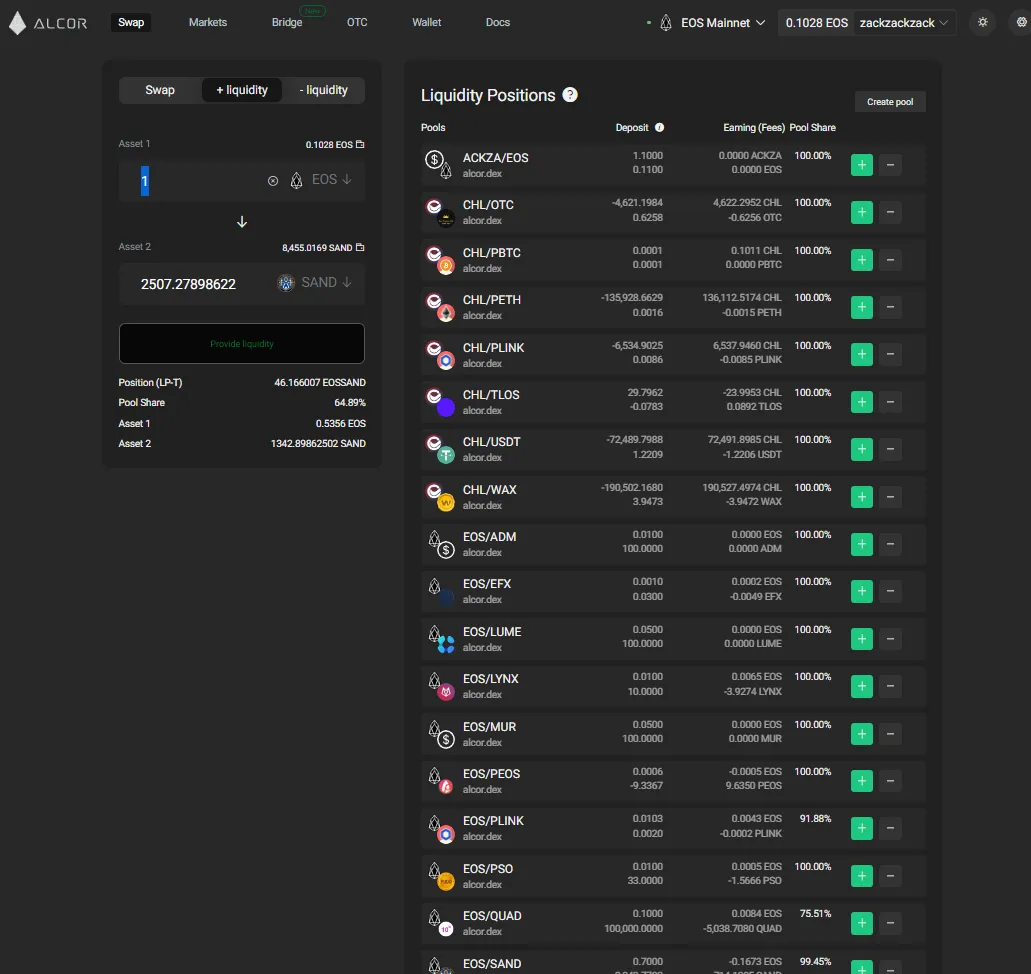Click the Alcor logo
The width and height of the screenshot is (1031, 974).
click(x=48, y=22)
